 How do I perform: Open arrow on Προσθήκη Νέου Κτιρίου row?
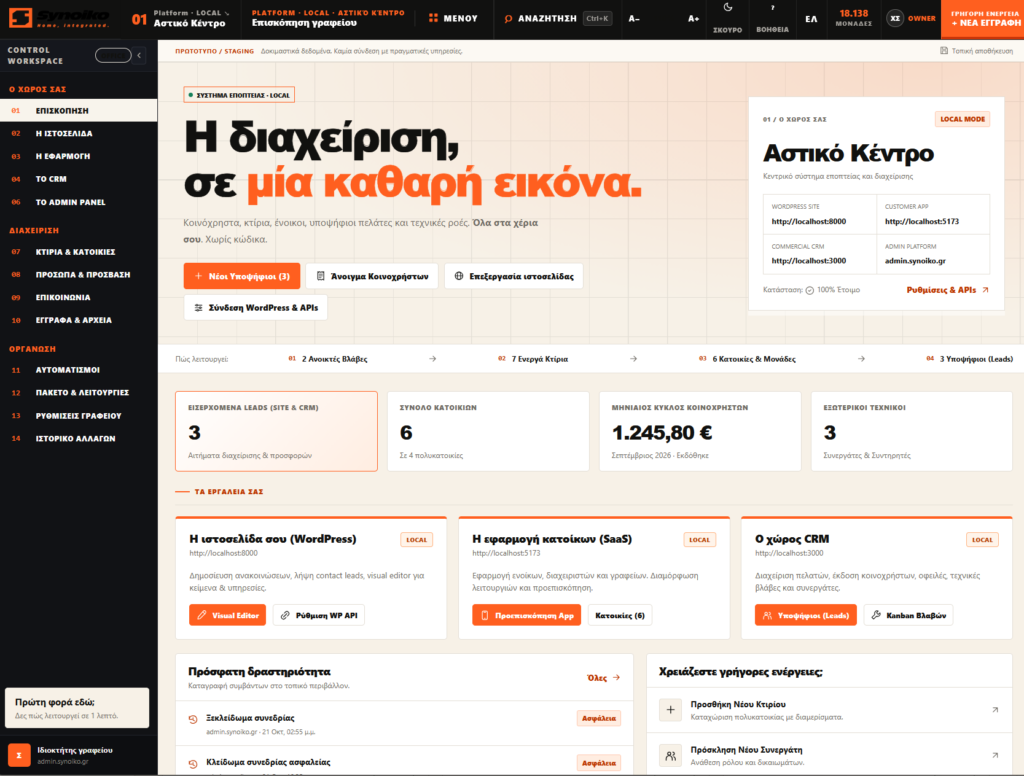click(x=995, y=710)
